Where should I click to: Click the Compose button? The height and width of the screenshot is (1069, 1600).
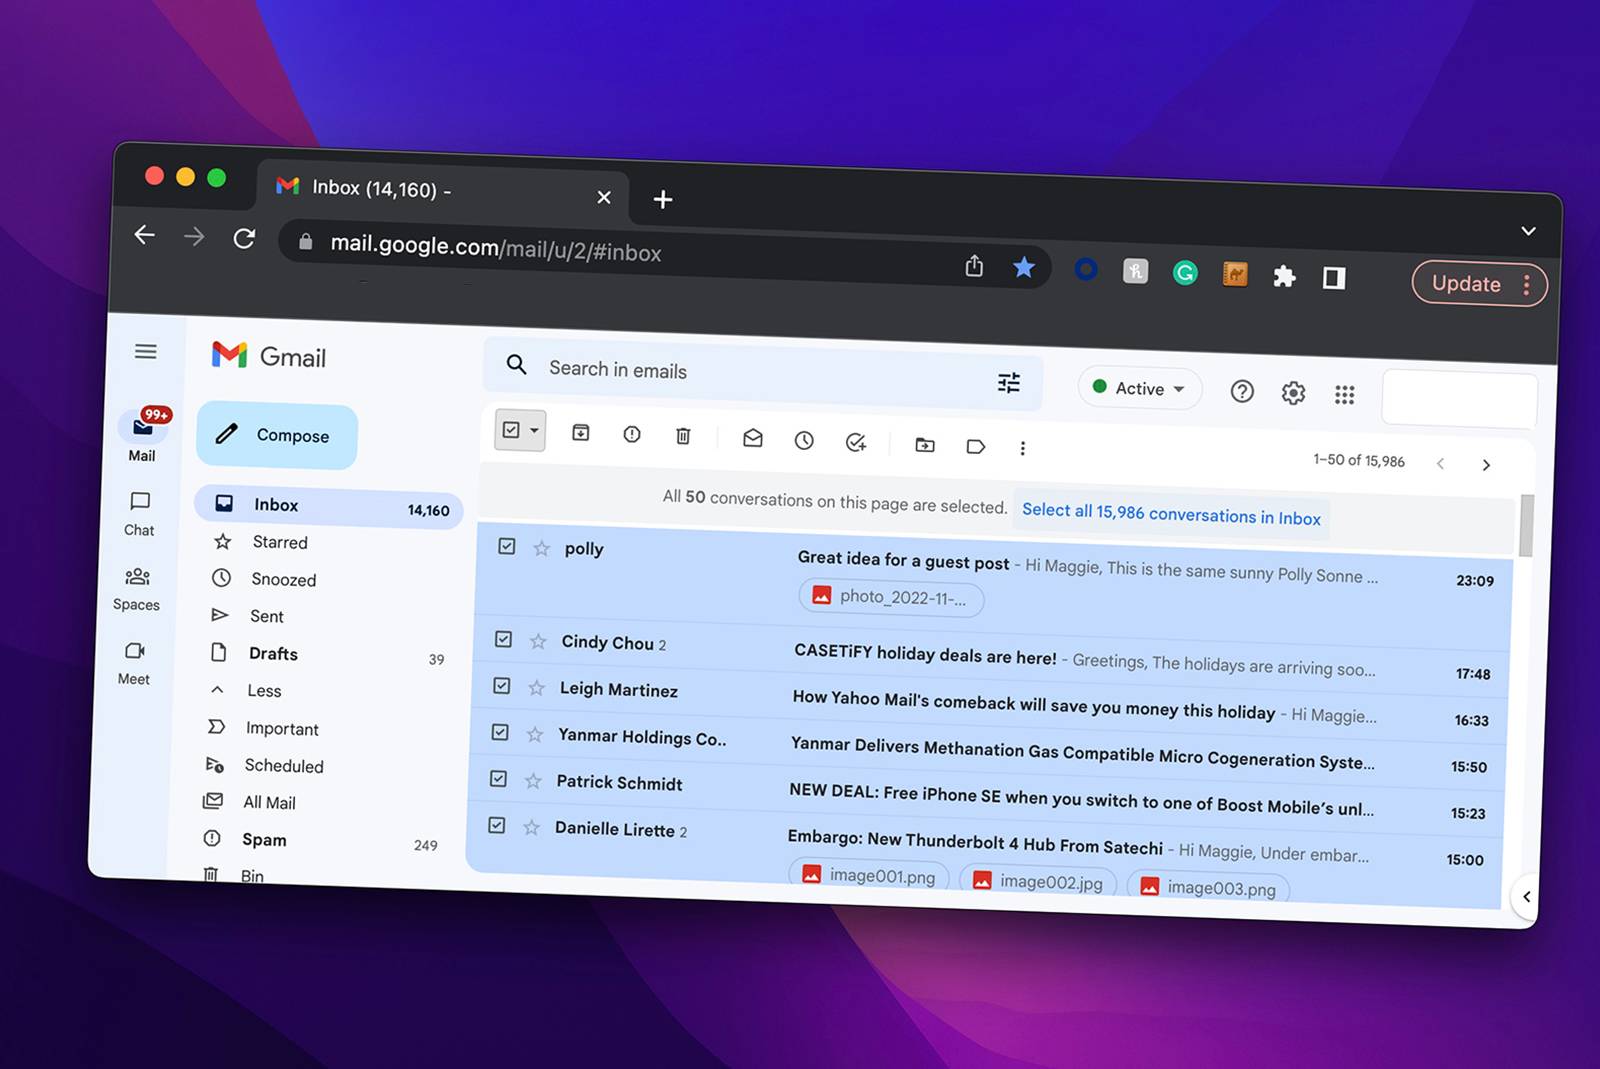point(277,435)
